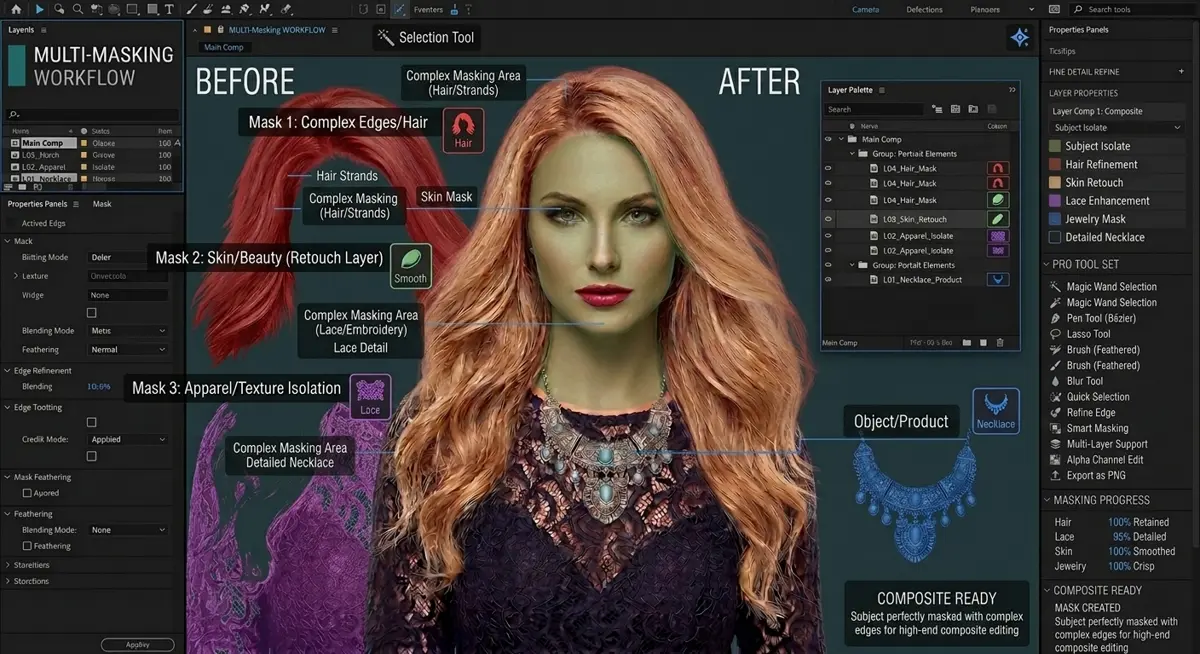The height and width of the screenshot is (654, 1200).
Task: Click the blue Necklace mask badge
Action: coord(995,411)
